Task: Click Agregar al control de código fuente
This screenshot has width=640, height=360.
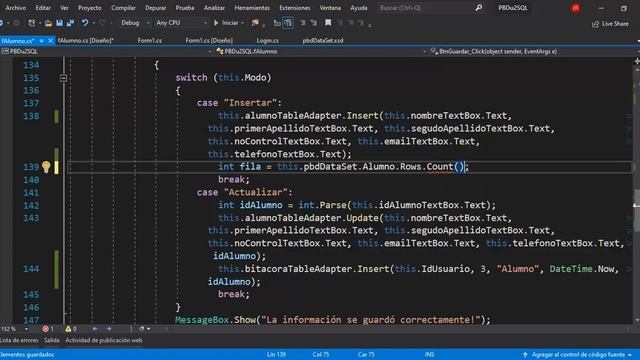Action: [578, 354]
